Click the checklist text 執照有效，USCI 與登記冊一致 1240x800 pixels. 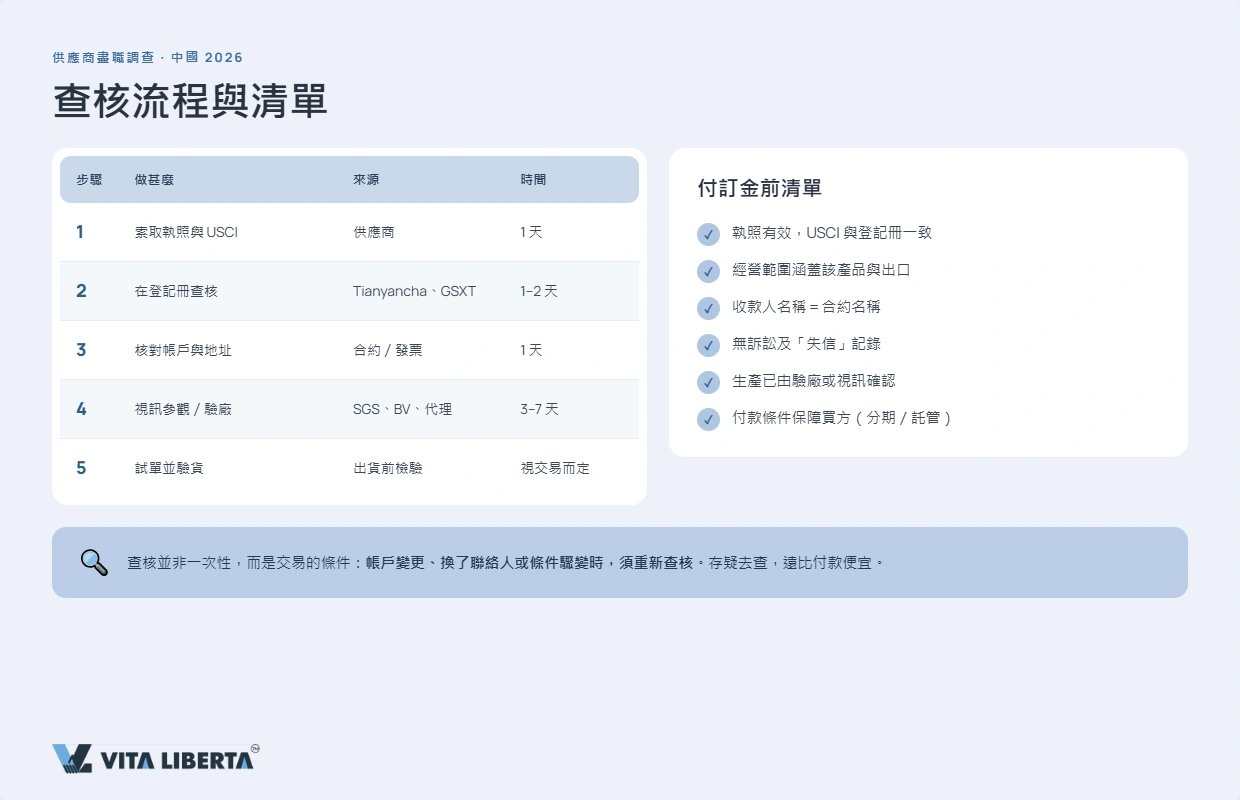(x=832, y=233)
